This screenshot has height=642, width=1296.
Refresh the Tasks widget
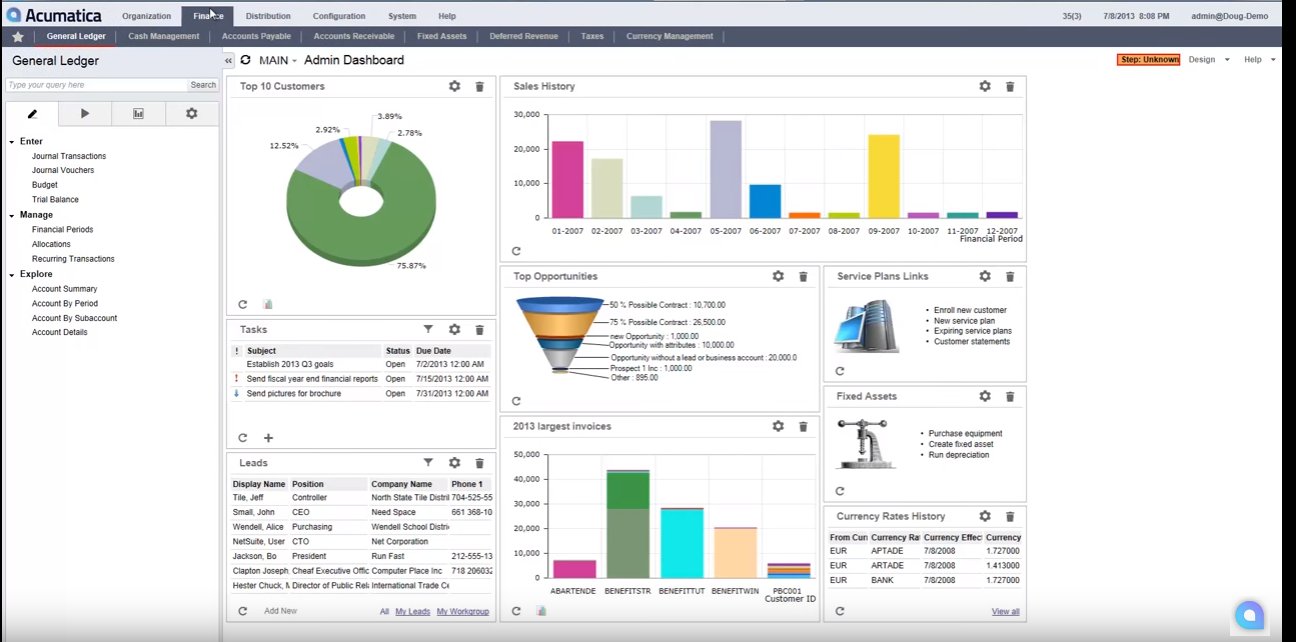click(243, 438)
